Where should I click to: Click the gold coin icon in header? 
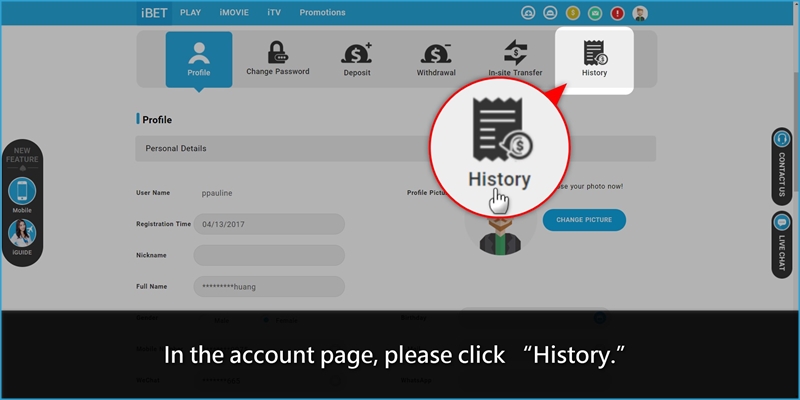[573, 13]
